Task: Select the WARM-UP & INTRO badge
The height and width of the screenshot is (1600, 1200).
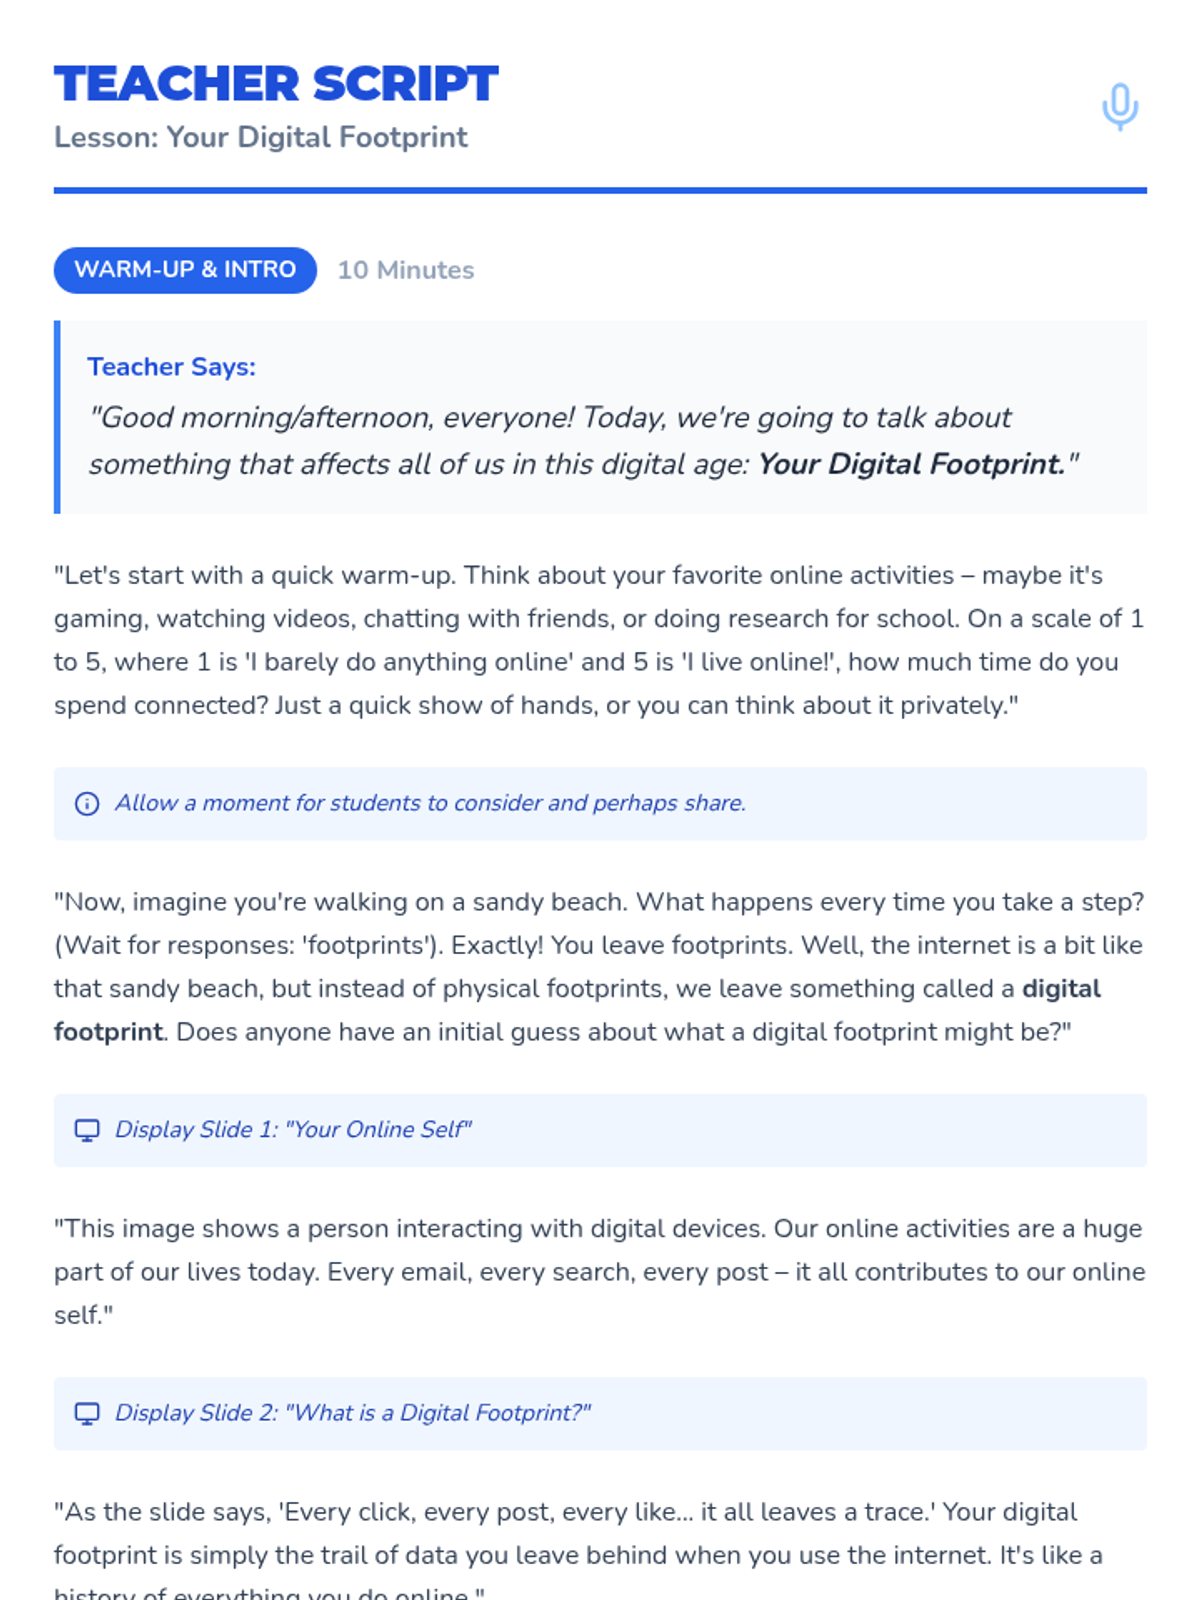Action: point(185,270)
